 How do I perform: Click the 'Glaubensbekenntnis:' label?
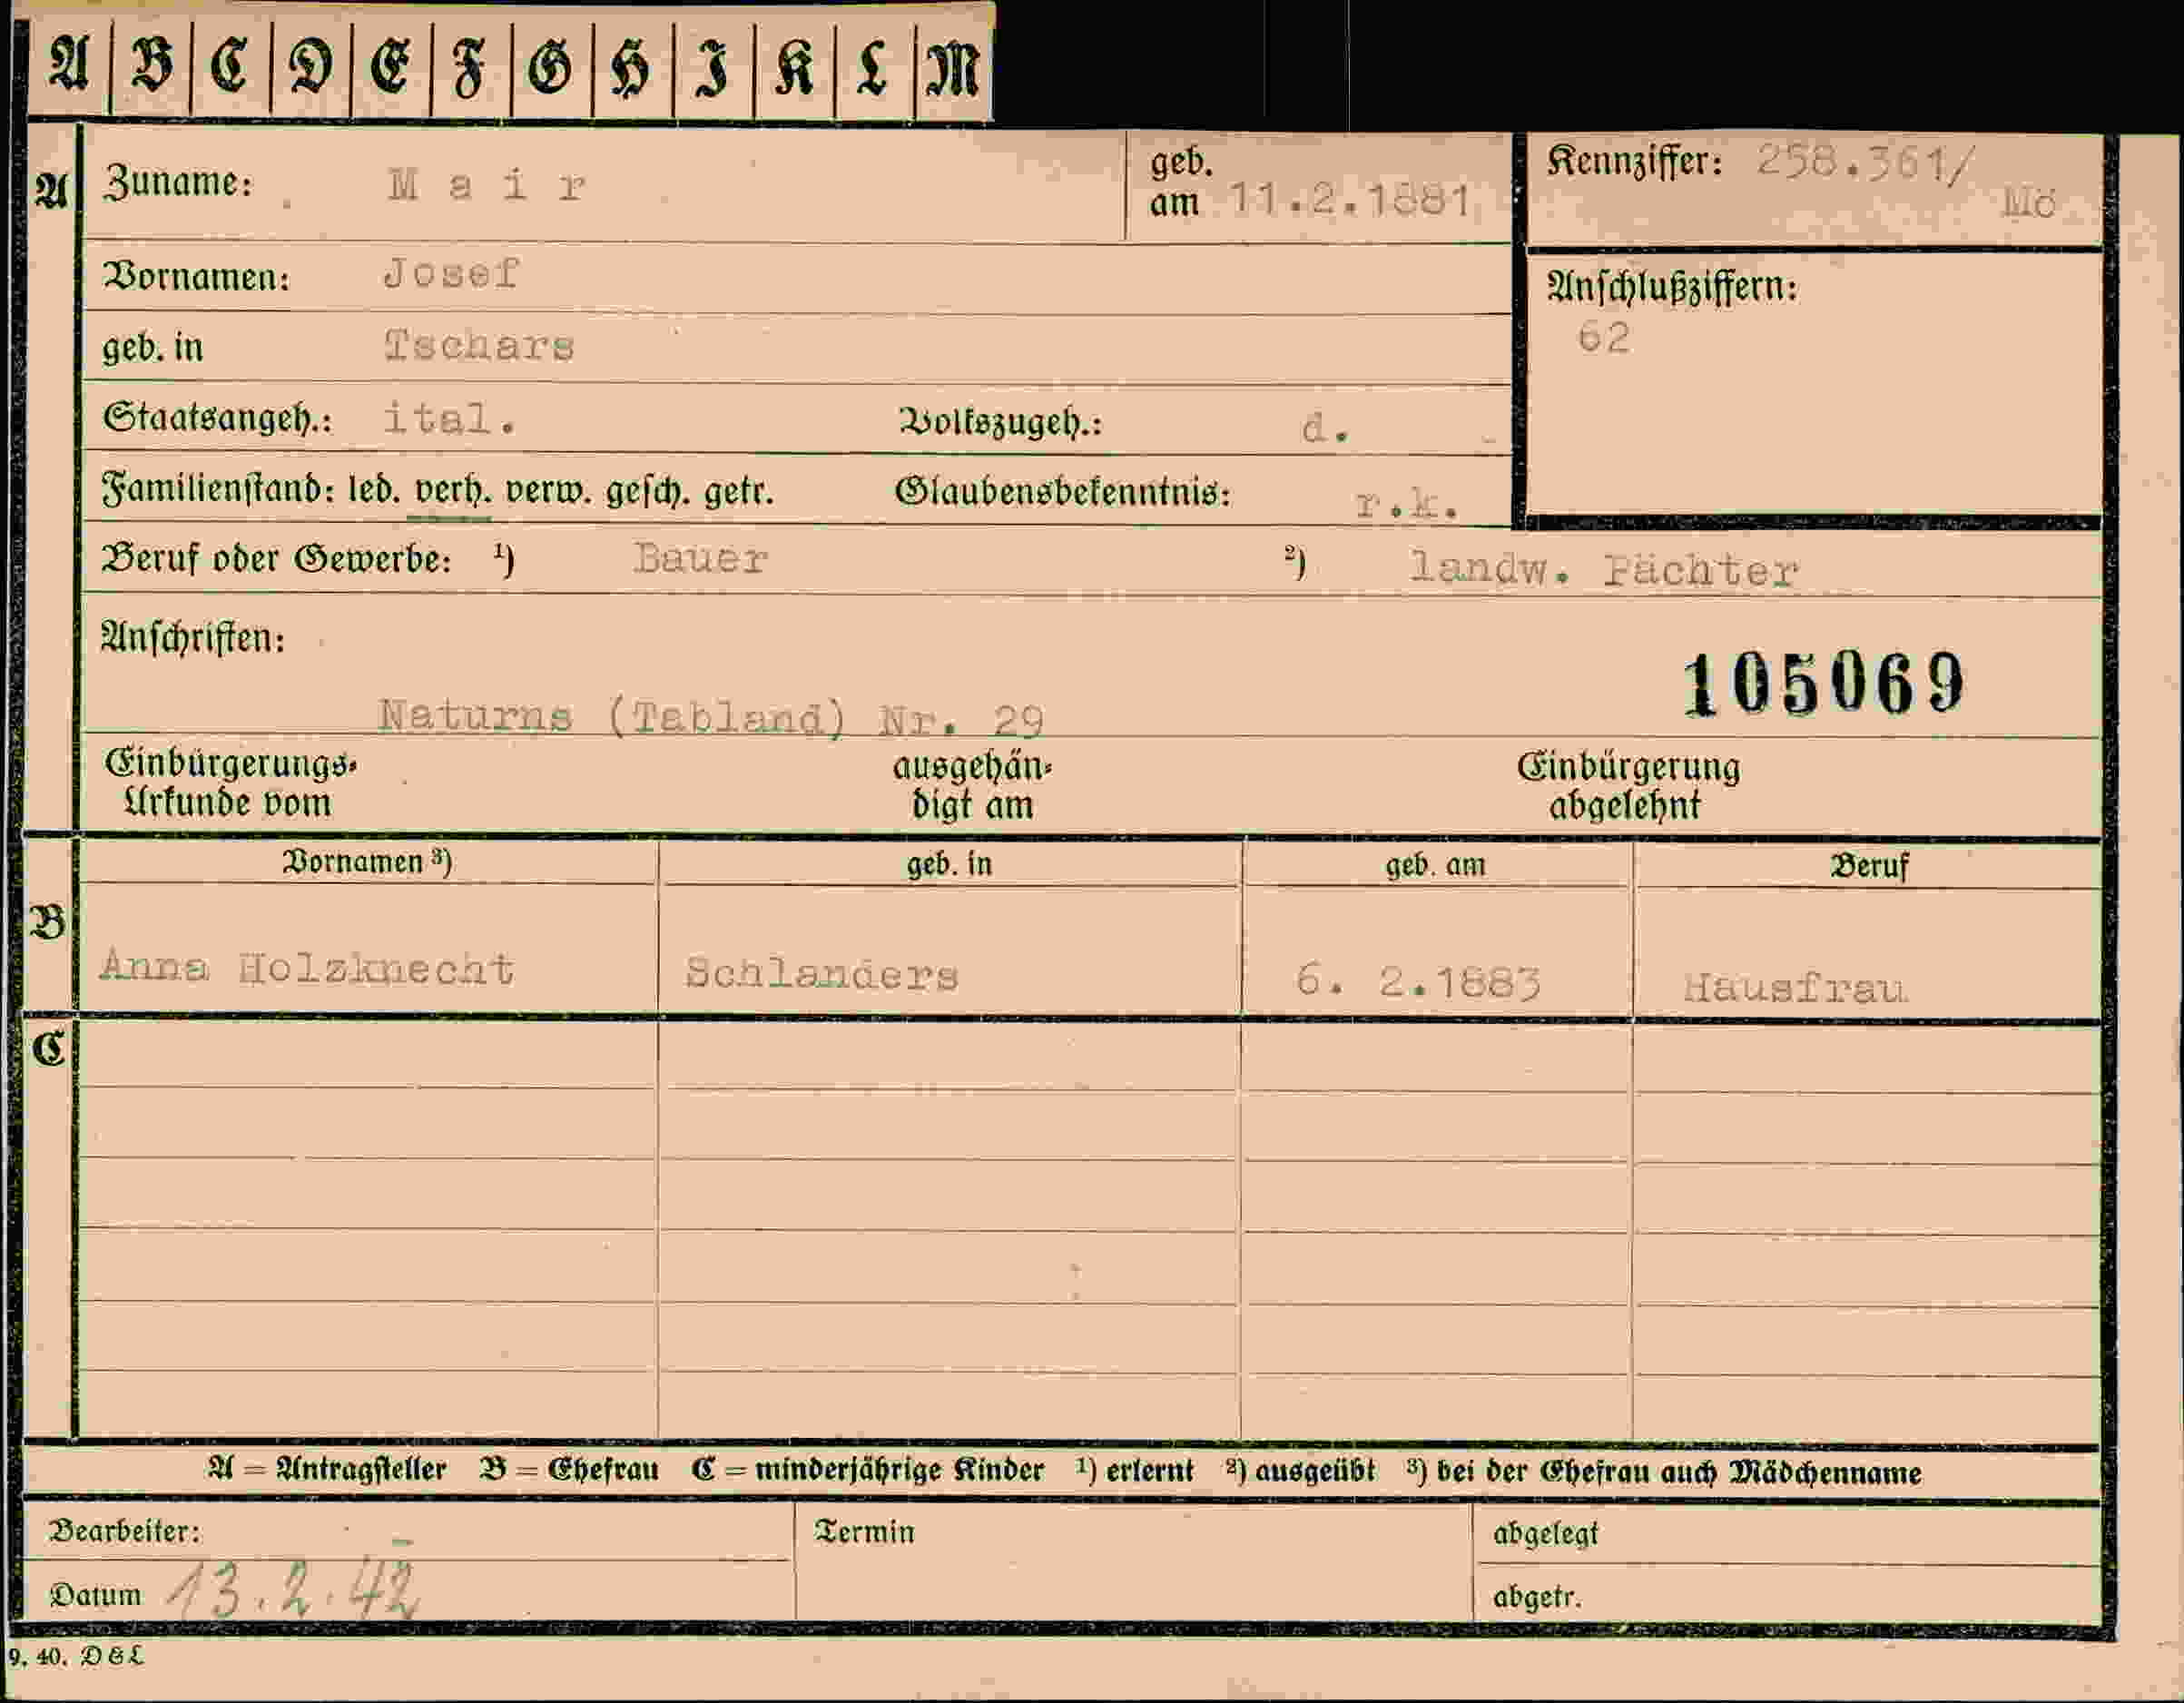point(1062,492)
